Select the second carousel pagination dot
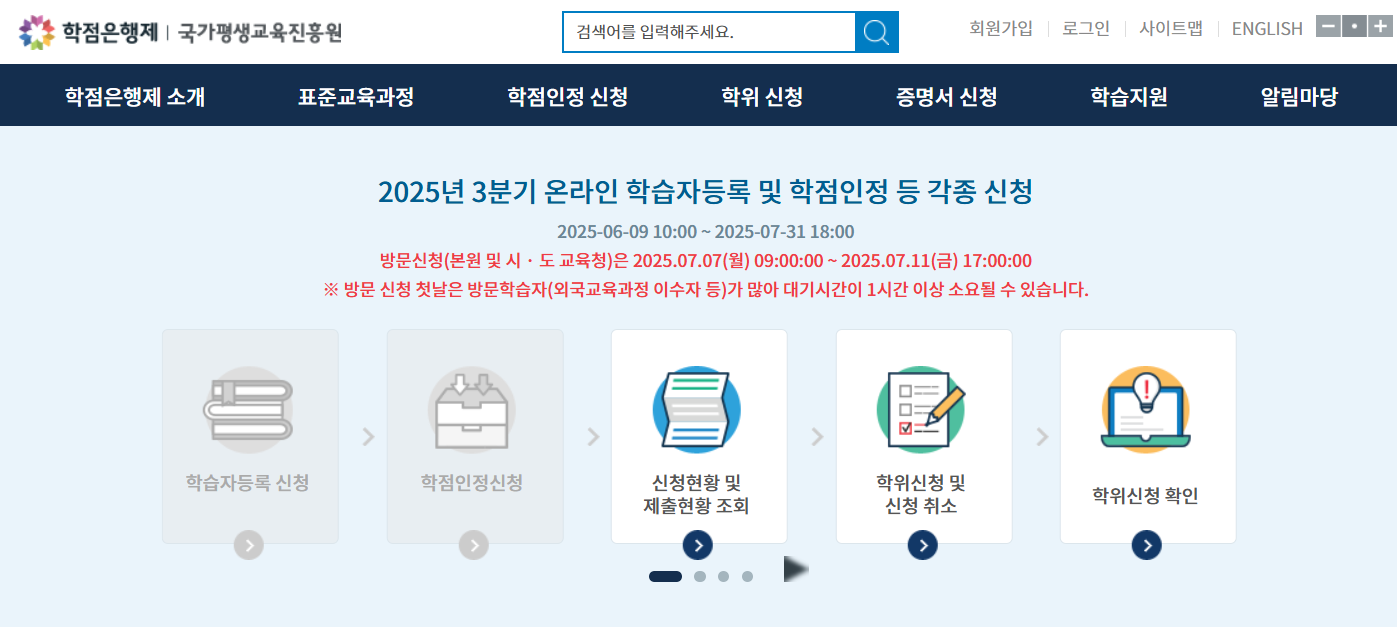Image resolution: width=1397 pixels, height=627 pixels. [698, 575]
